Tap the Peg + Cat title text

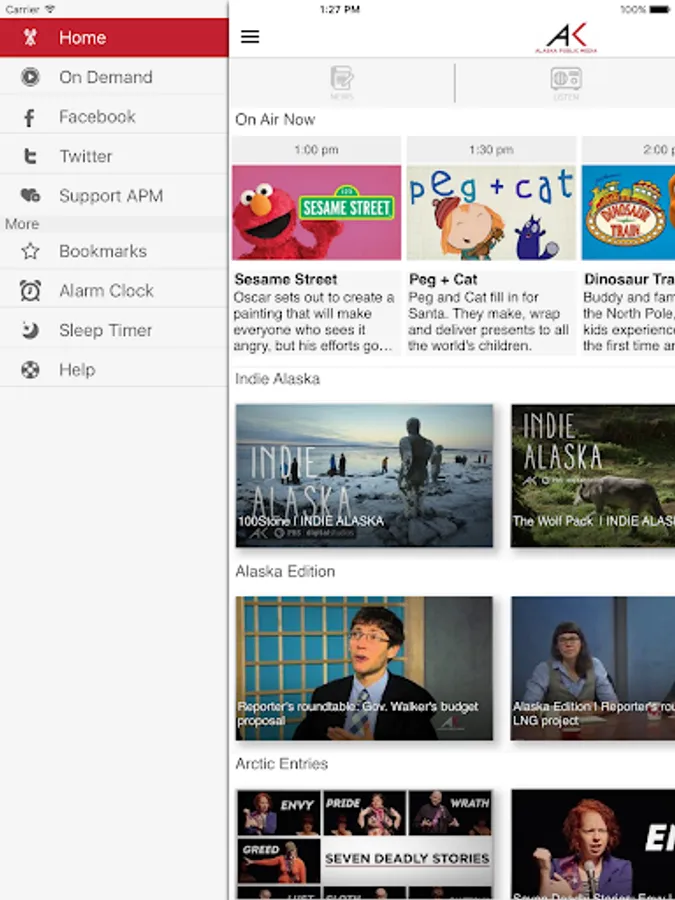(x=443, y=280)
